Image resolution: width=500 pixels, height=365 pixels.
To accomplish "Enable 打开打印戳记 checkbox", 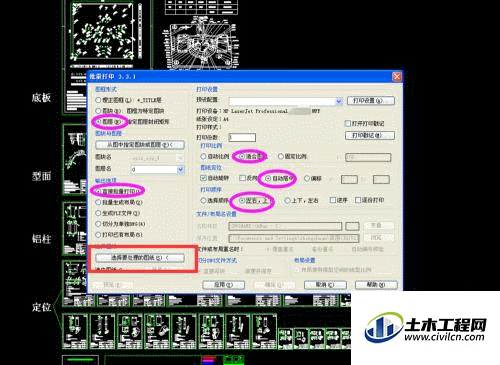I will click(x=348, y=123).
